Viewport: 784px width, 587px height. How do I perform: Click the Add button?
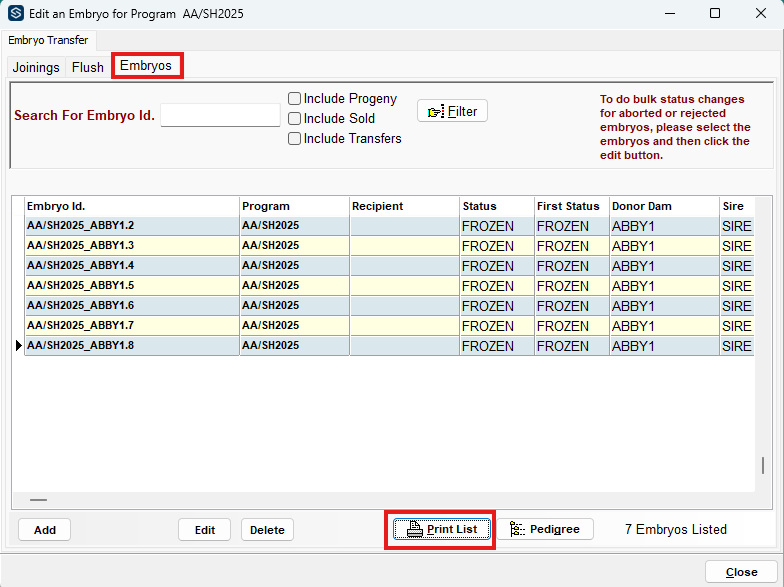pyautogui.click(x=44, y=530)
